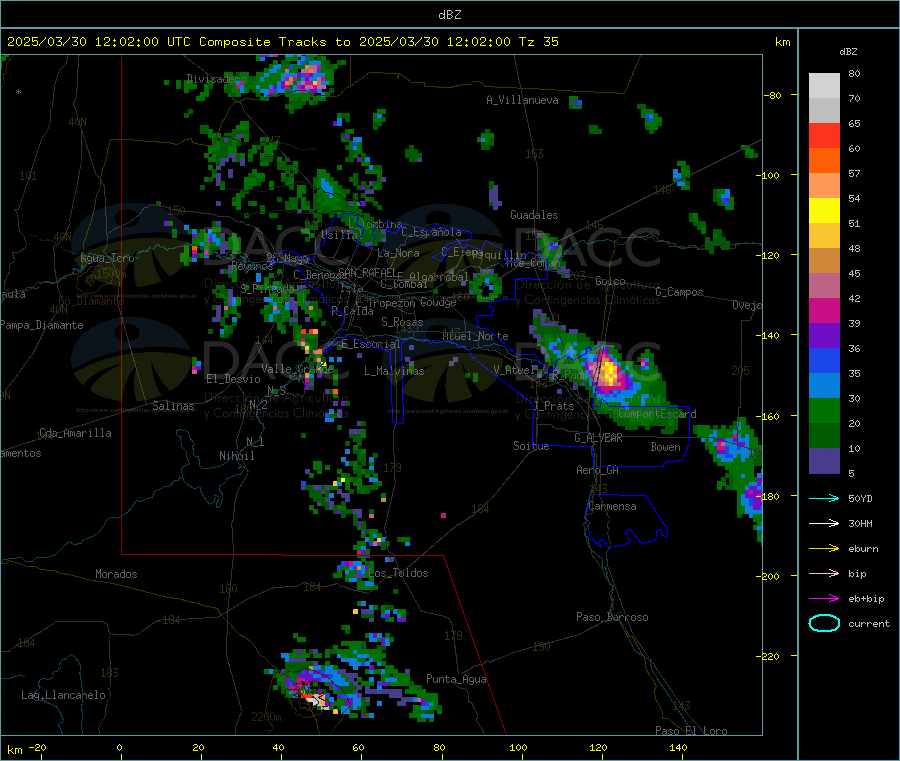Click the 'Atuel_Norte' place label

(x=475, y=336)
